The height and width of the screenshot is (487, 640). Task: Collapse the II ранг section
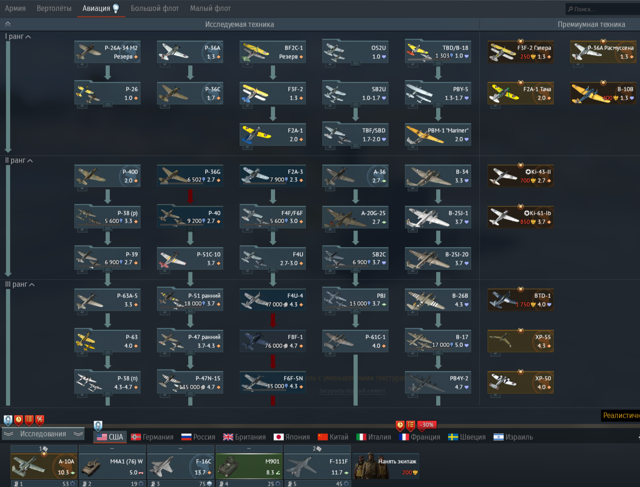pyautogui.click(x=19, y=160)
